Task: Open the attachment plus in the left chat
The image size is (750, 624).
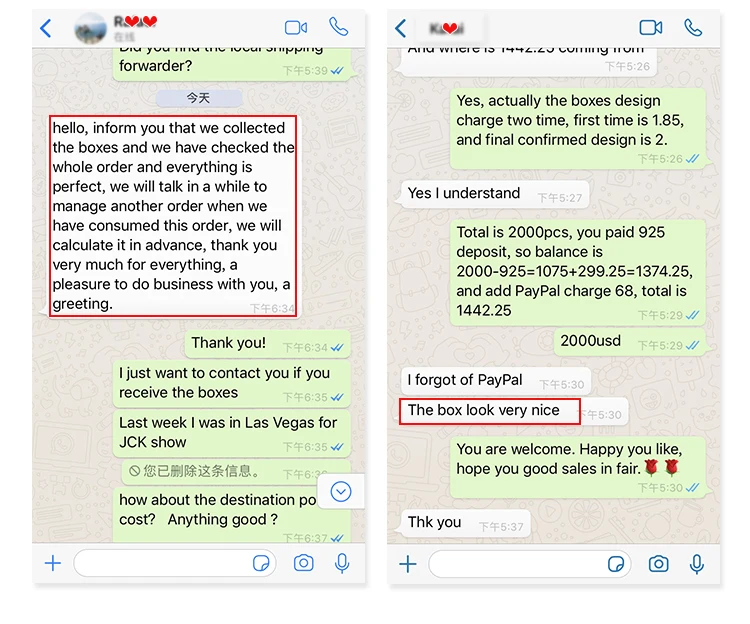Action: tap(53, 563)
